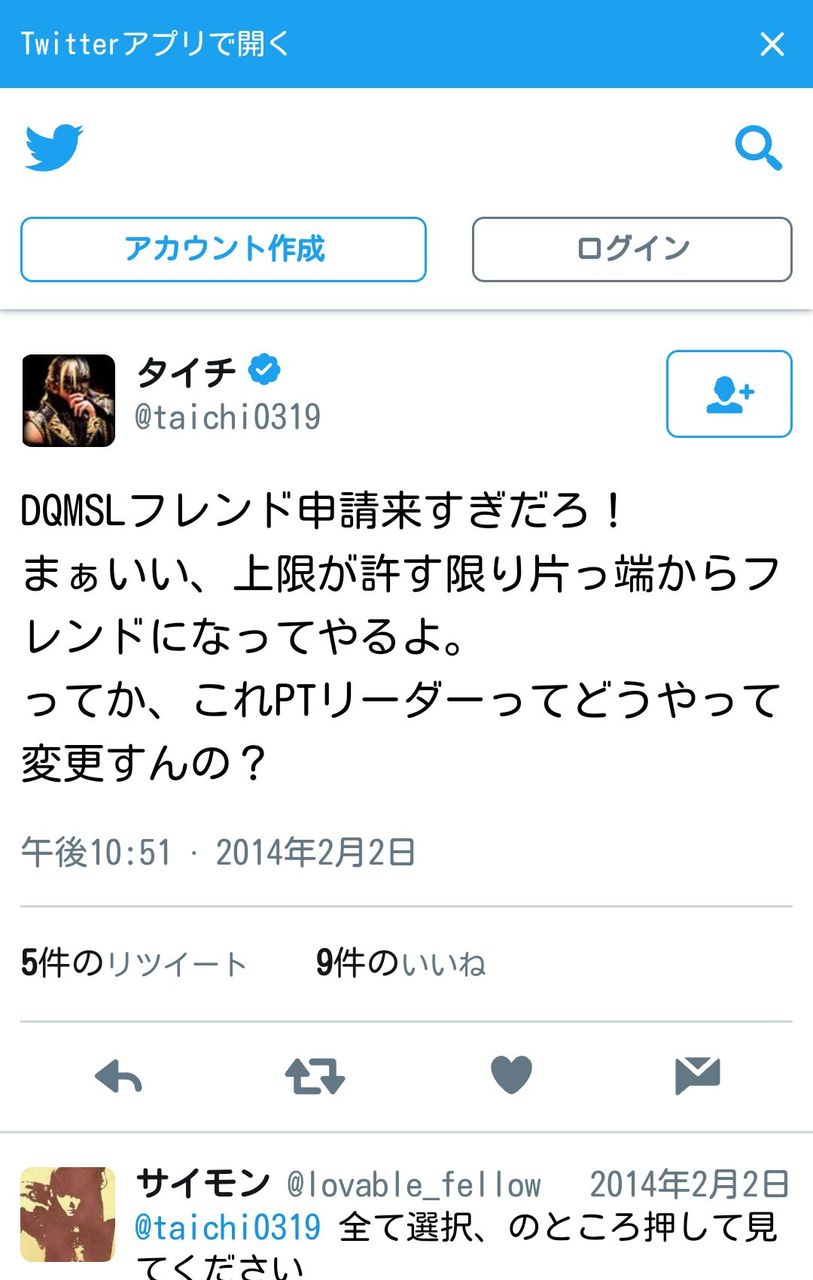813x1280 pixels.
Task: Tap ログイン button
Action: pos(632,249)
